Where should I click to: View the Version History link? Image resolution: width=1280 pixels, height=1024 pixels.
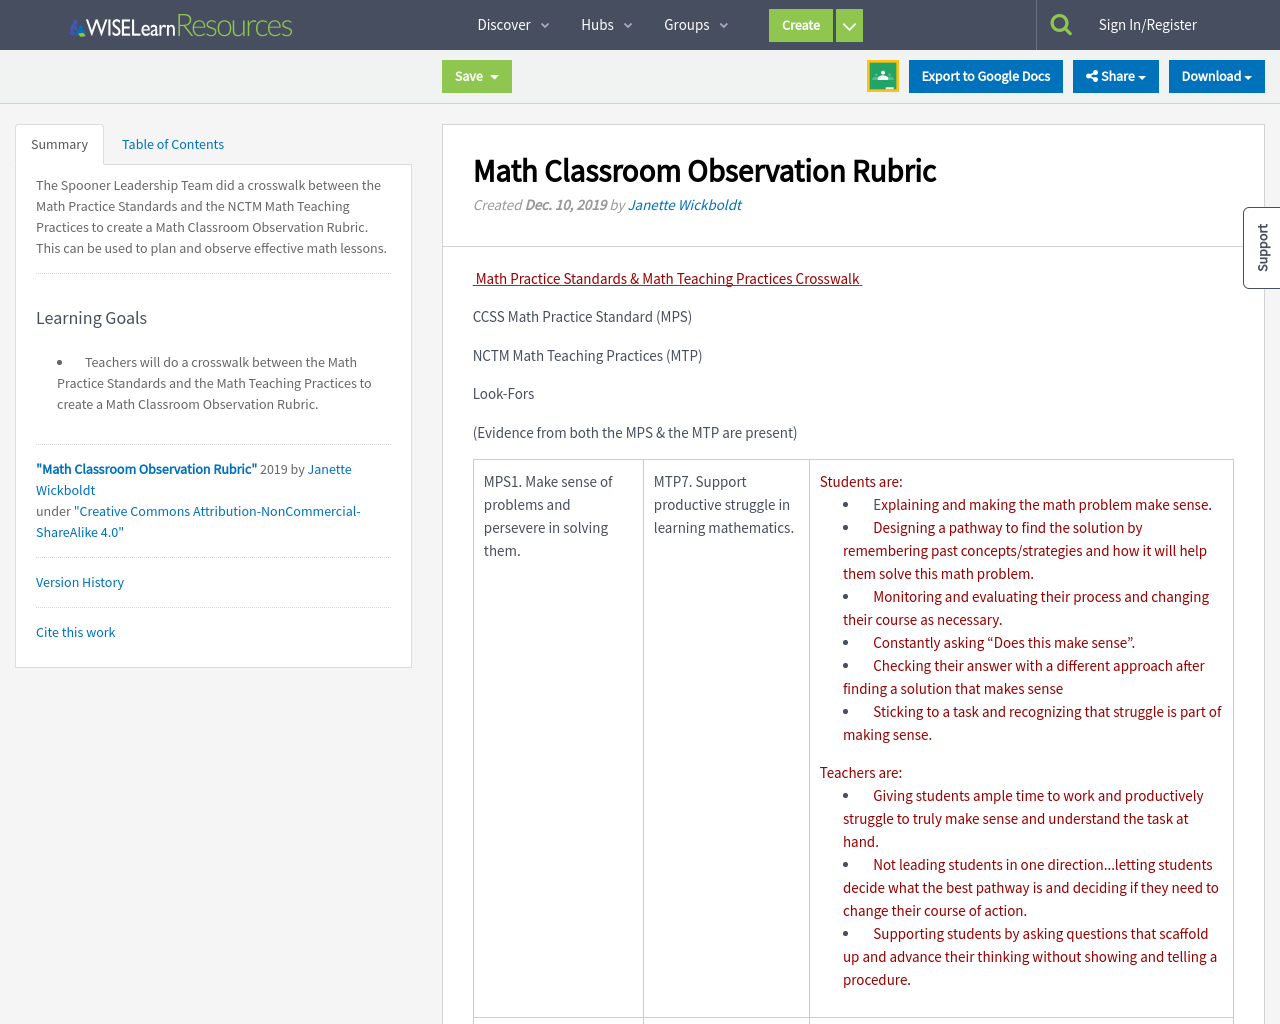(x=79, y=581)
